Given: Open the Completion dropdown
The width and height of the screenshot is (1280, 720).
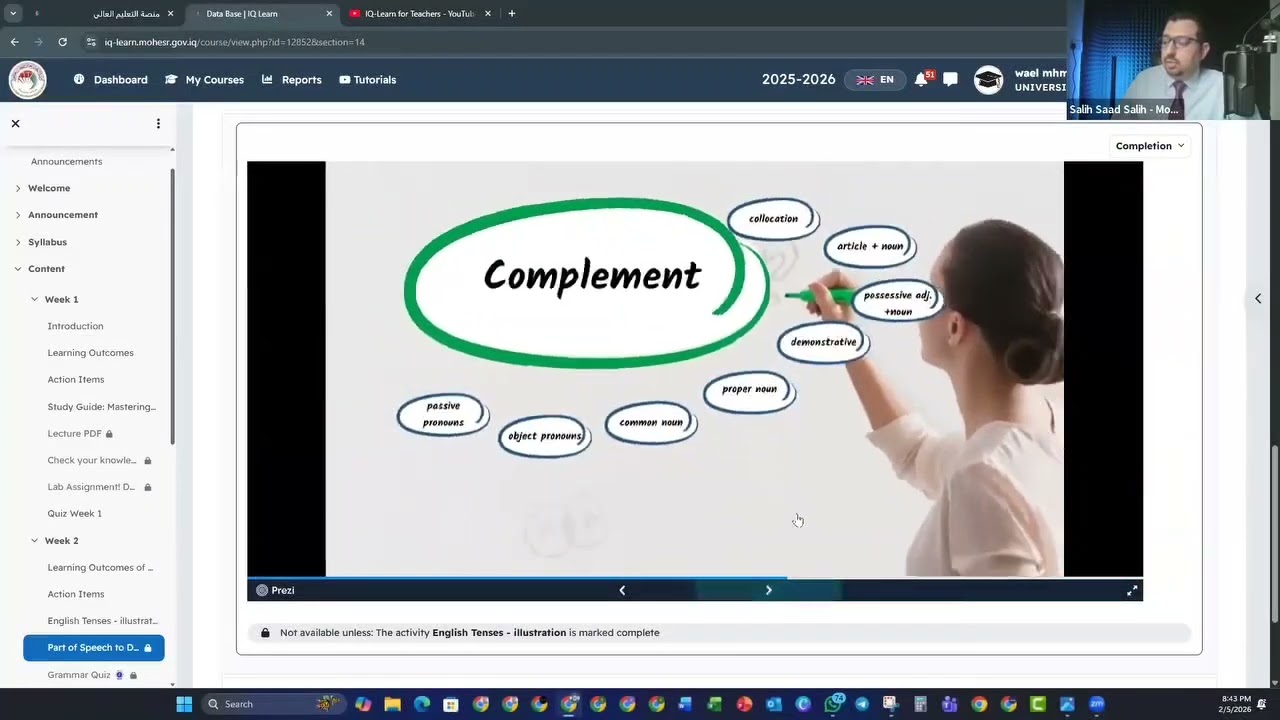Looking at the screenshot, I should [x=1149, y=146].
